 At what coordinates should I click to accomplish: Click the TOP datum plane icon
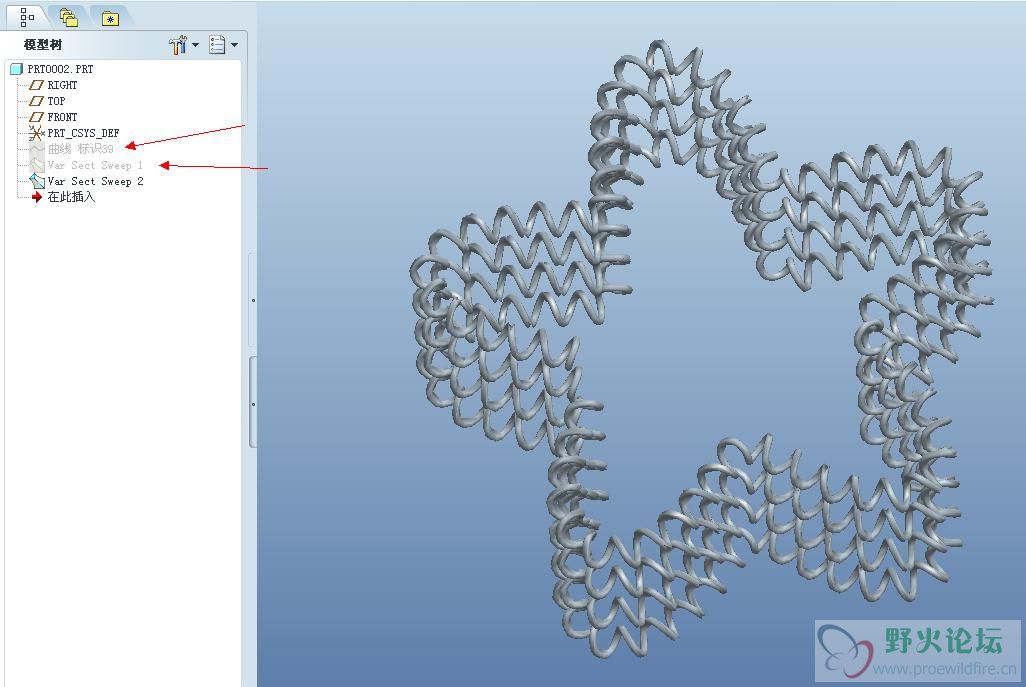[37, 101]
